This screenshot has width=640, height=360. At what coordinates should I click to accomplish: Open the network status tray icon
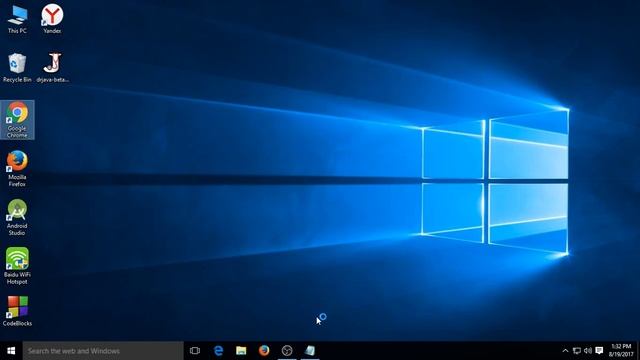[577, 351]
